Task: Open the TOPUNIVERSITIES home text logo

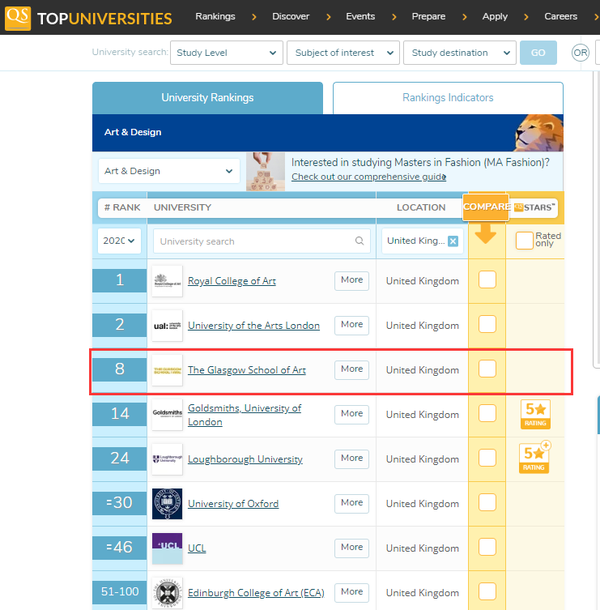Action: [104, 19]
